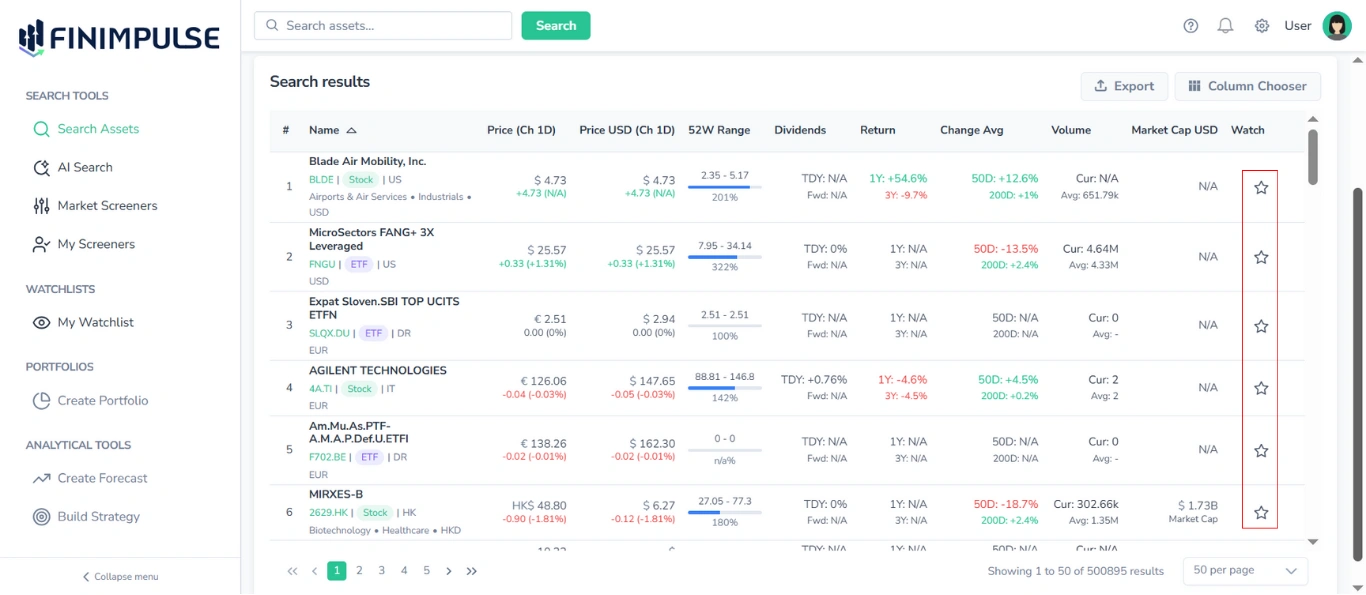Open Create Portfolio from the sidebar
Image resolution: width=1366 pixels, height=595 pixels.
click(x=42, y=400)
